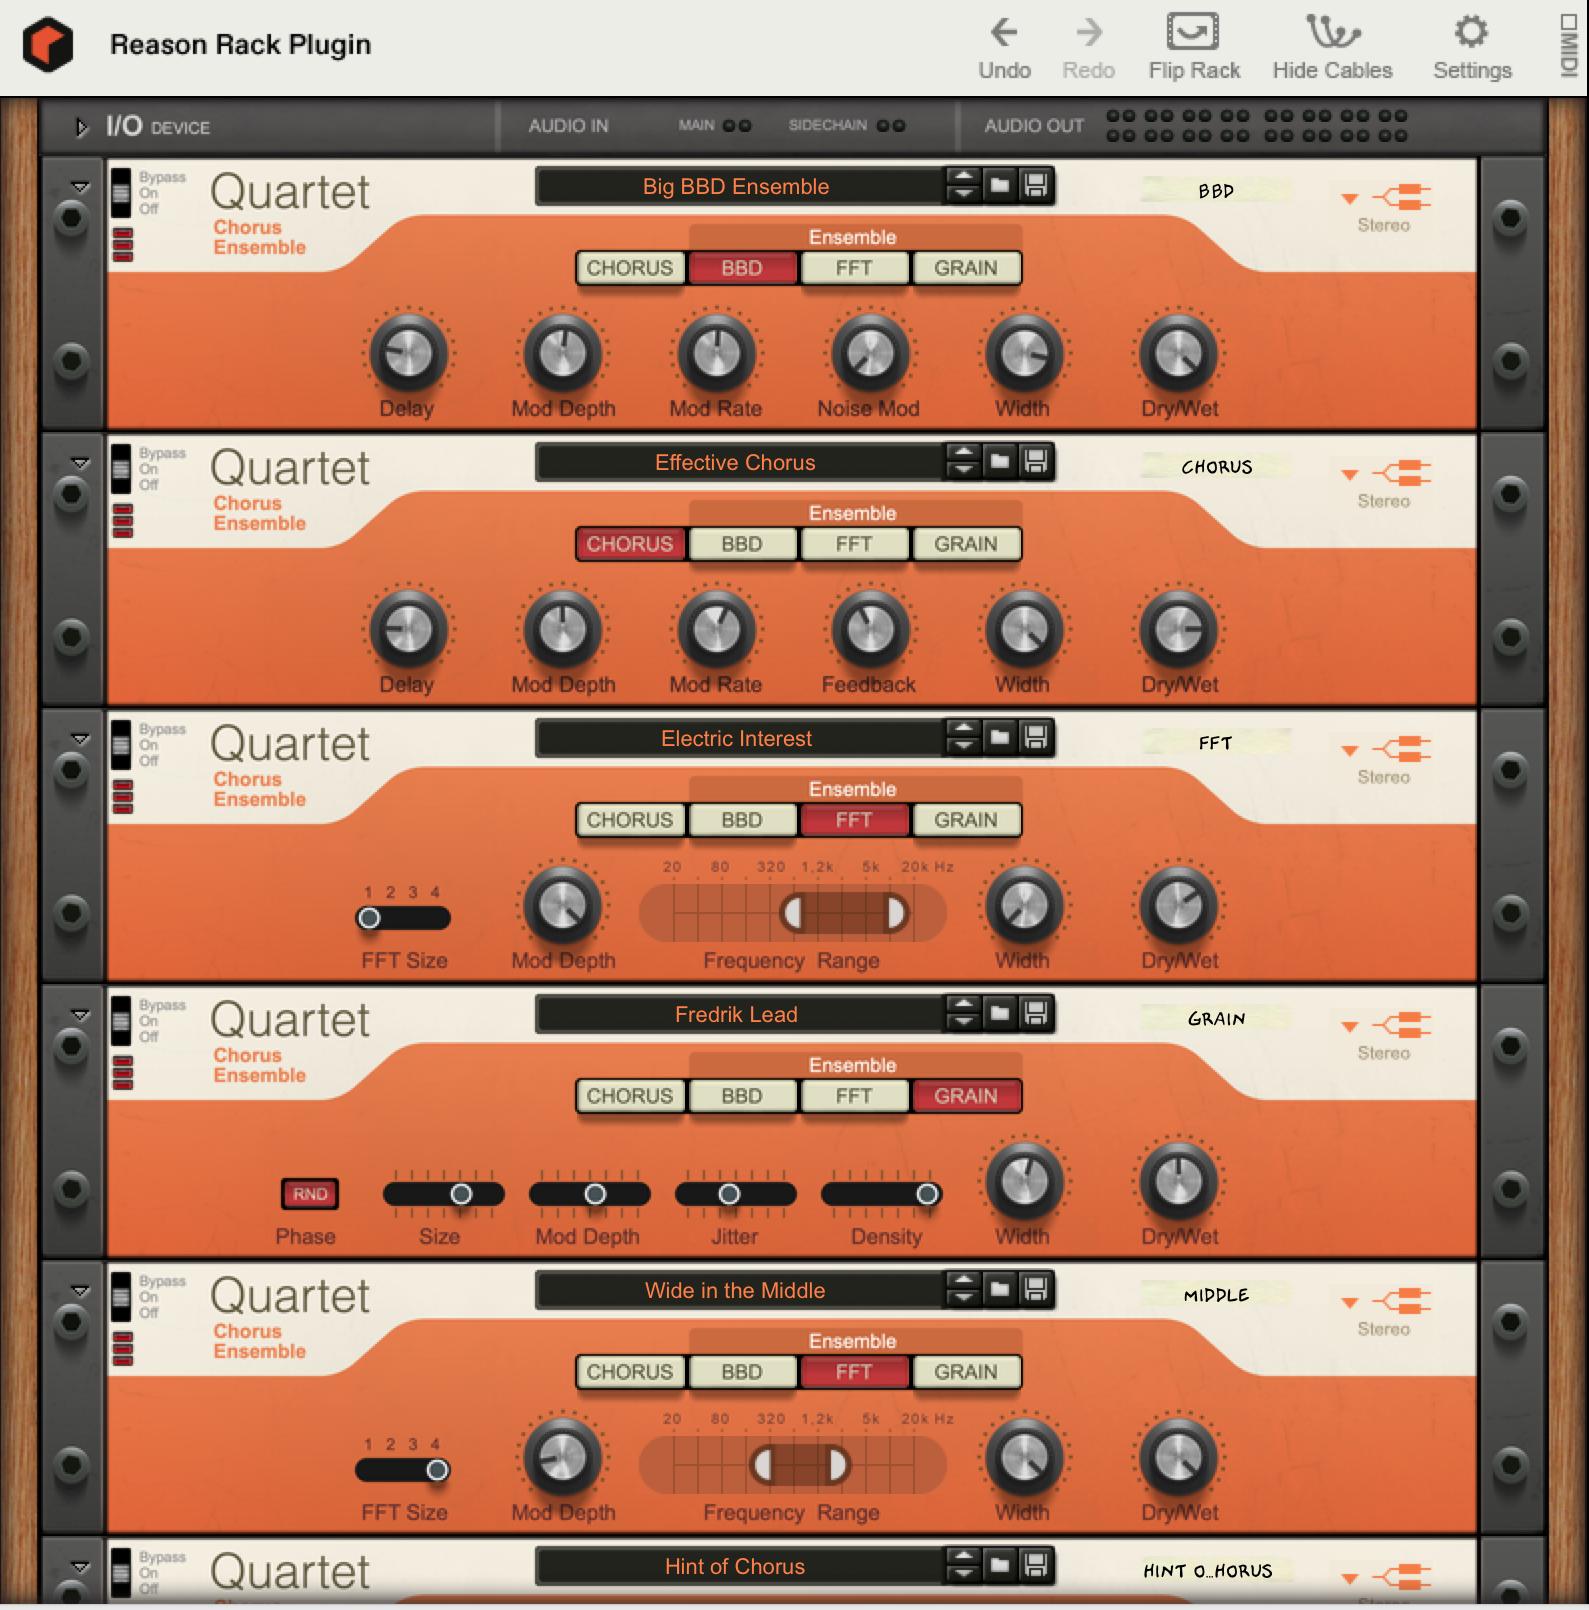Click the Reason logo icon
The width and height of the screenshot is (1589, 1610).
(48, 46)
